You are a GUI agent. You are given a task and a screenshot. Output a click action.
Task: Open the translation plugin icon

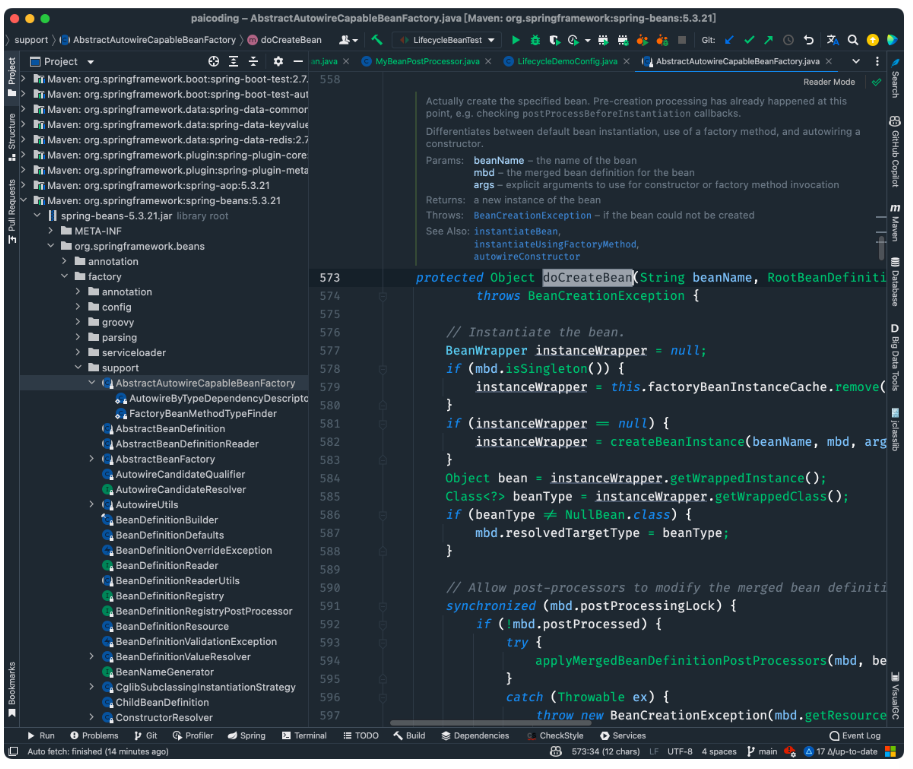coord(833,40)
